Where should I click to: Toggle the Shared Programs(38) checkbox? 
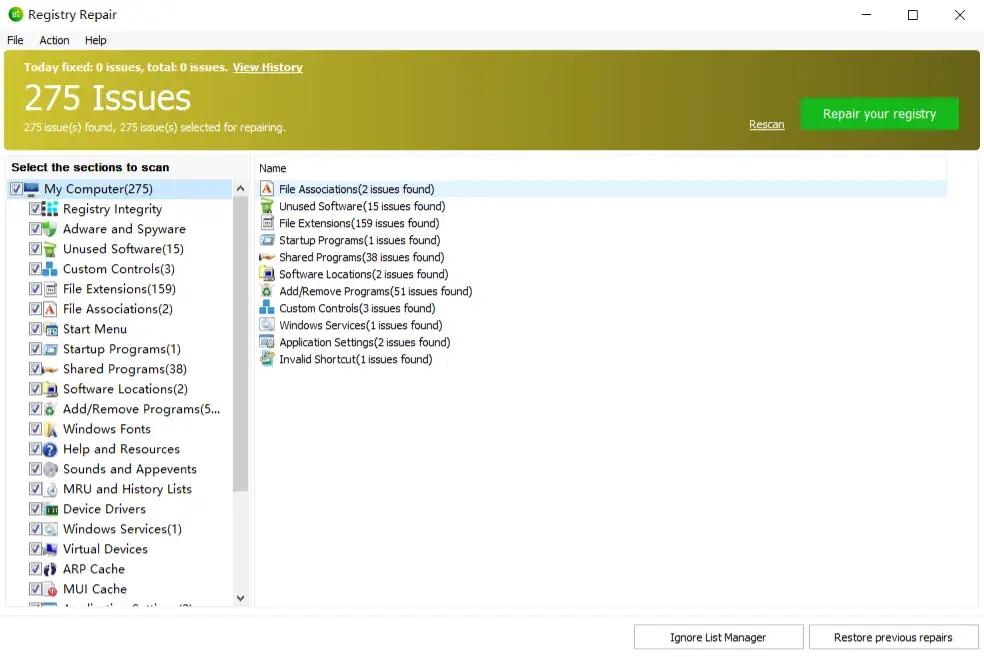[35, 369]
